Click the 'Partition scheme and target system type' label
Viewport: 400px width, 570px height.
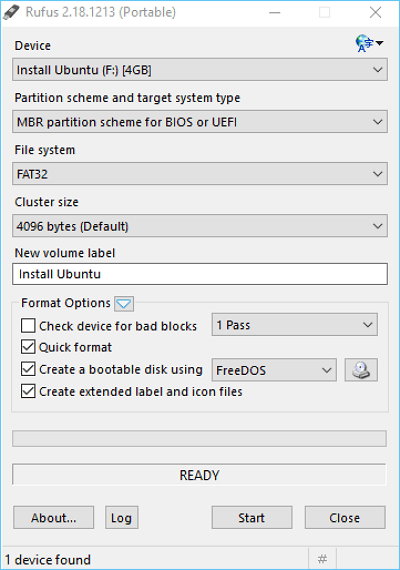(127, 98)
